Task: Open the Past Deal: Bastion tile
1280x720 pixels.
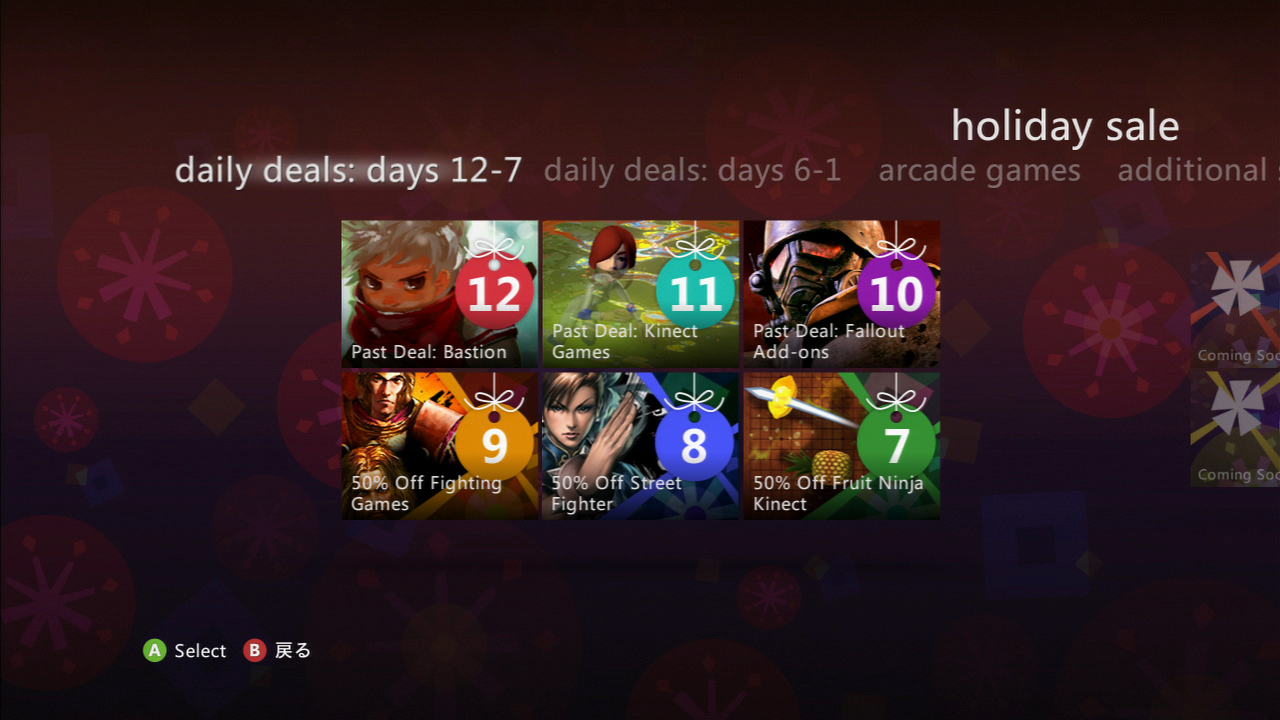Action: pyautogui.click(x=440, y=294)
